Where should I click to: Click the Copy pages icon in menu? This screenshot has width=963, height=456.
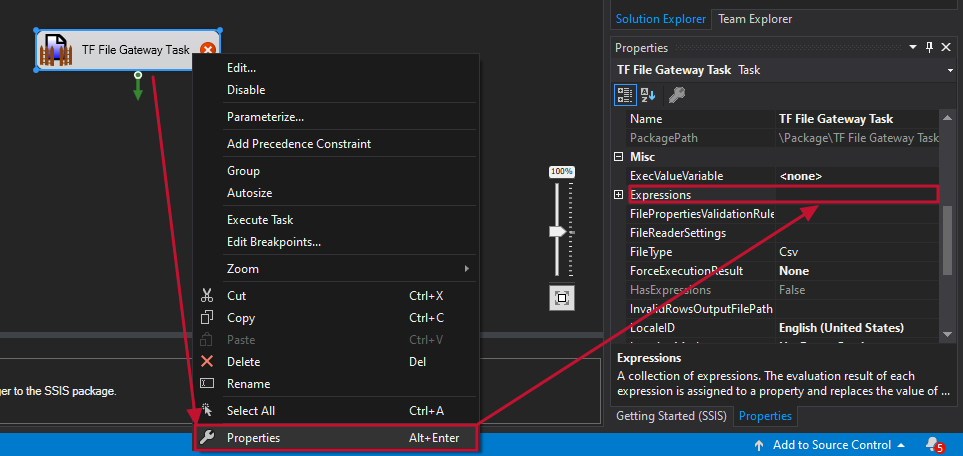pyautogui.click(x=207, y=318)
